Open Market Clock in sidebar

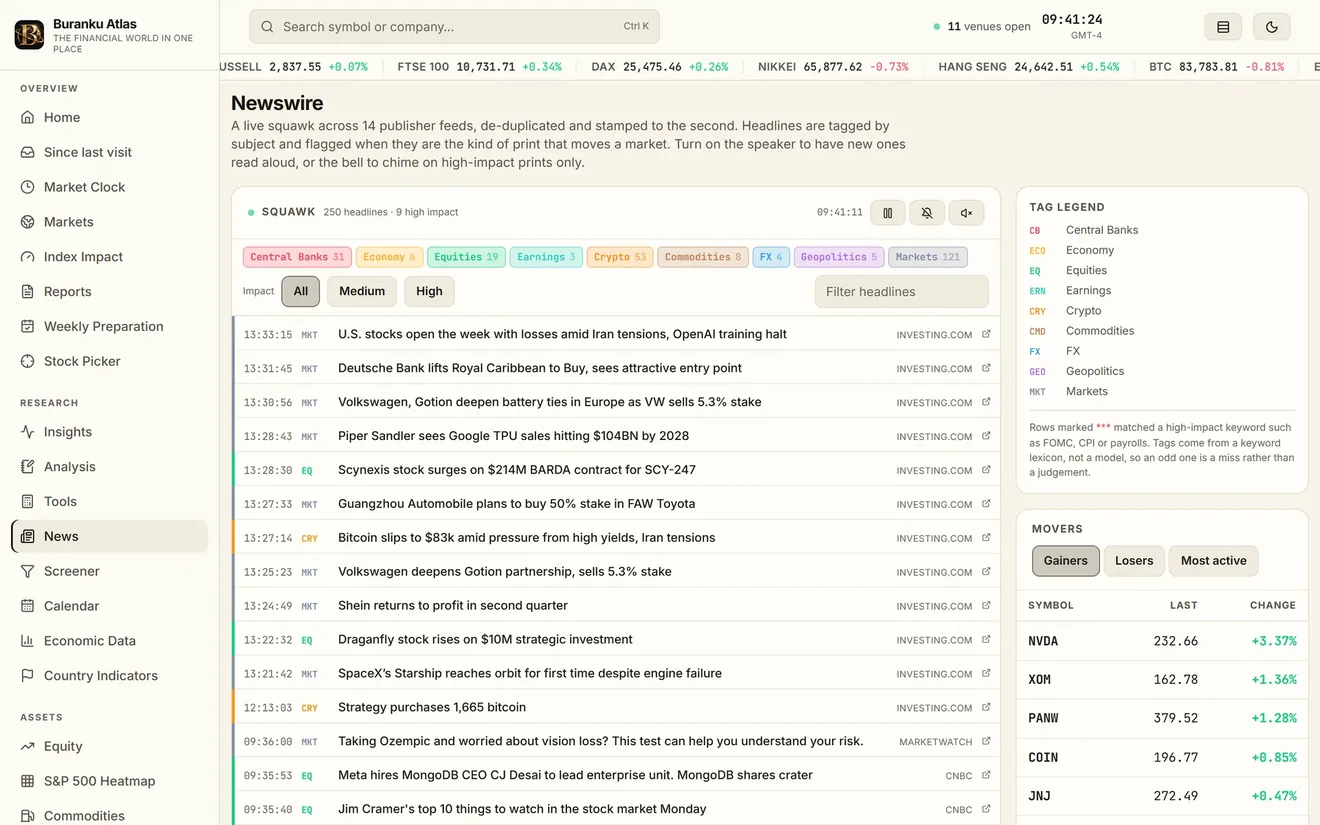coord(109,187)
